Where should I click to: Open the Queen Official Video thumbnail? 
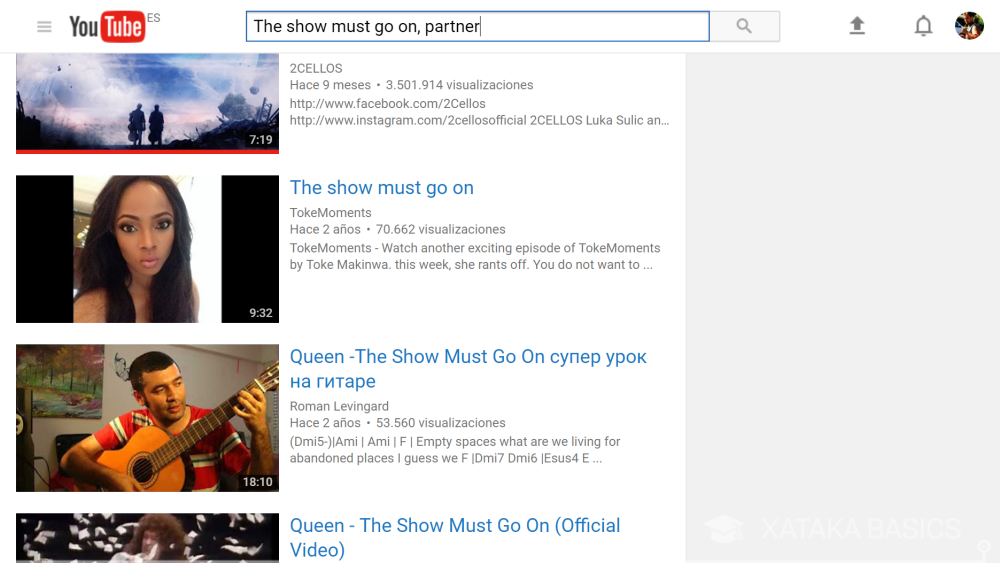click(x=147, y=538)
